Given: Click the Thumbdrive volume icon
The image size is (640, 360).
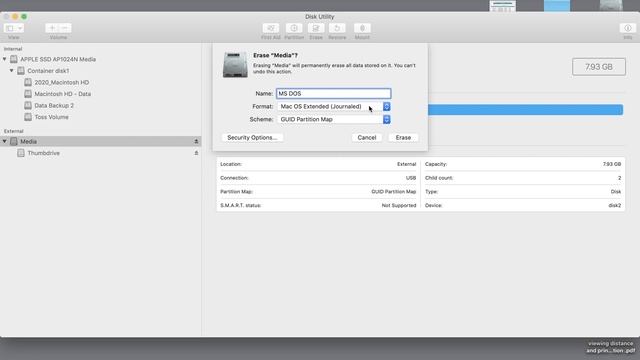Looking at the screenshot, I should click(21, 153).
